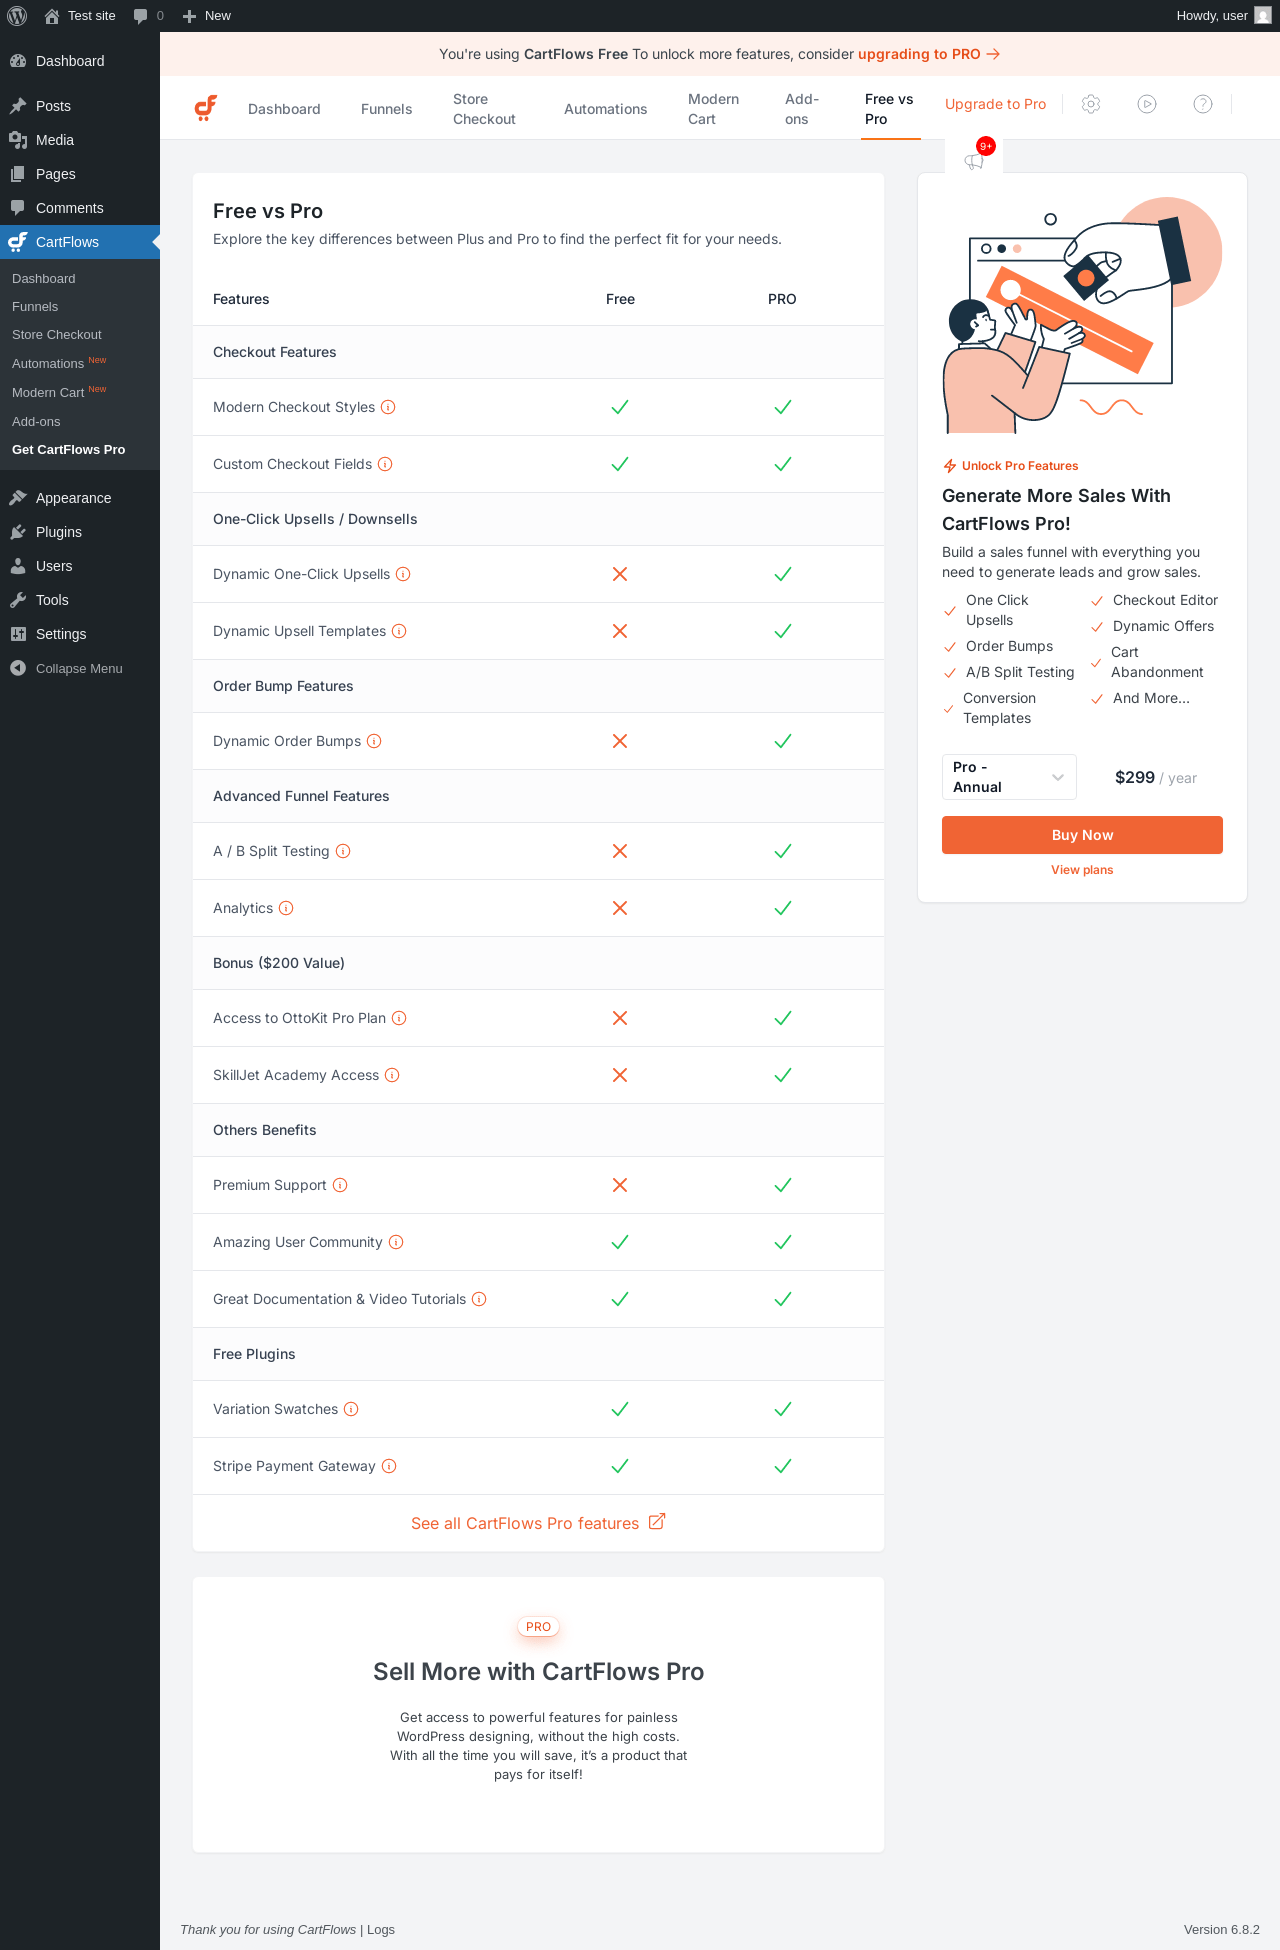Click New in the admin bar

click(207, 16)
